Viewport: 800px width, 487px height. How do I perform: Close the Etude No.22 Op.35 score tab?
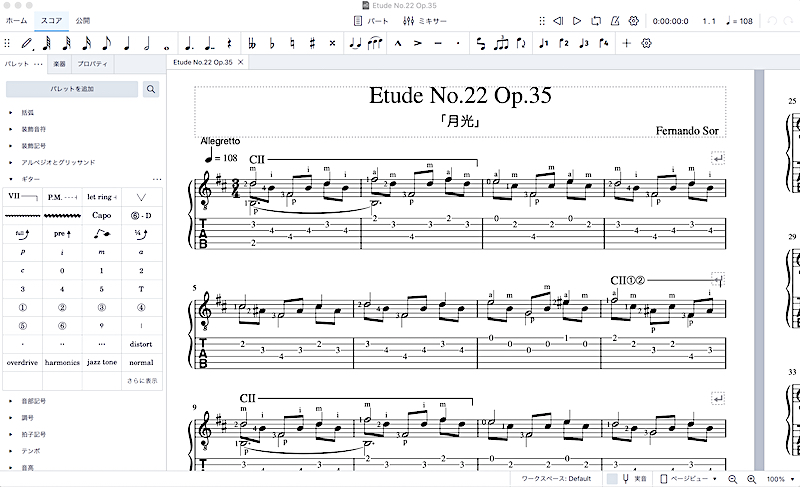click(x=241, y=62)
